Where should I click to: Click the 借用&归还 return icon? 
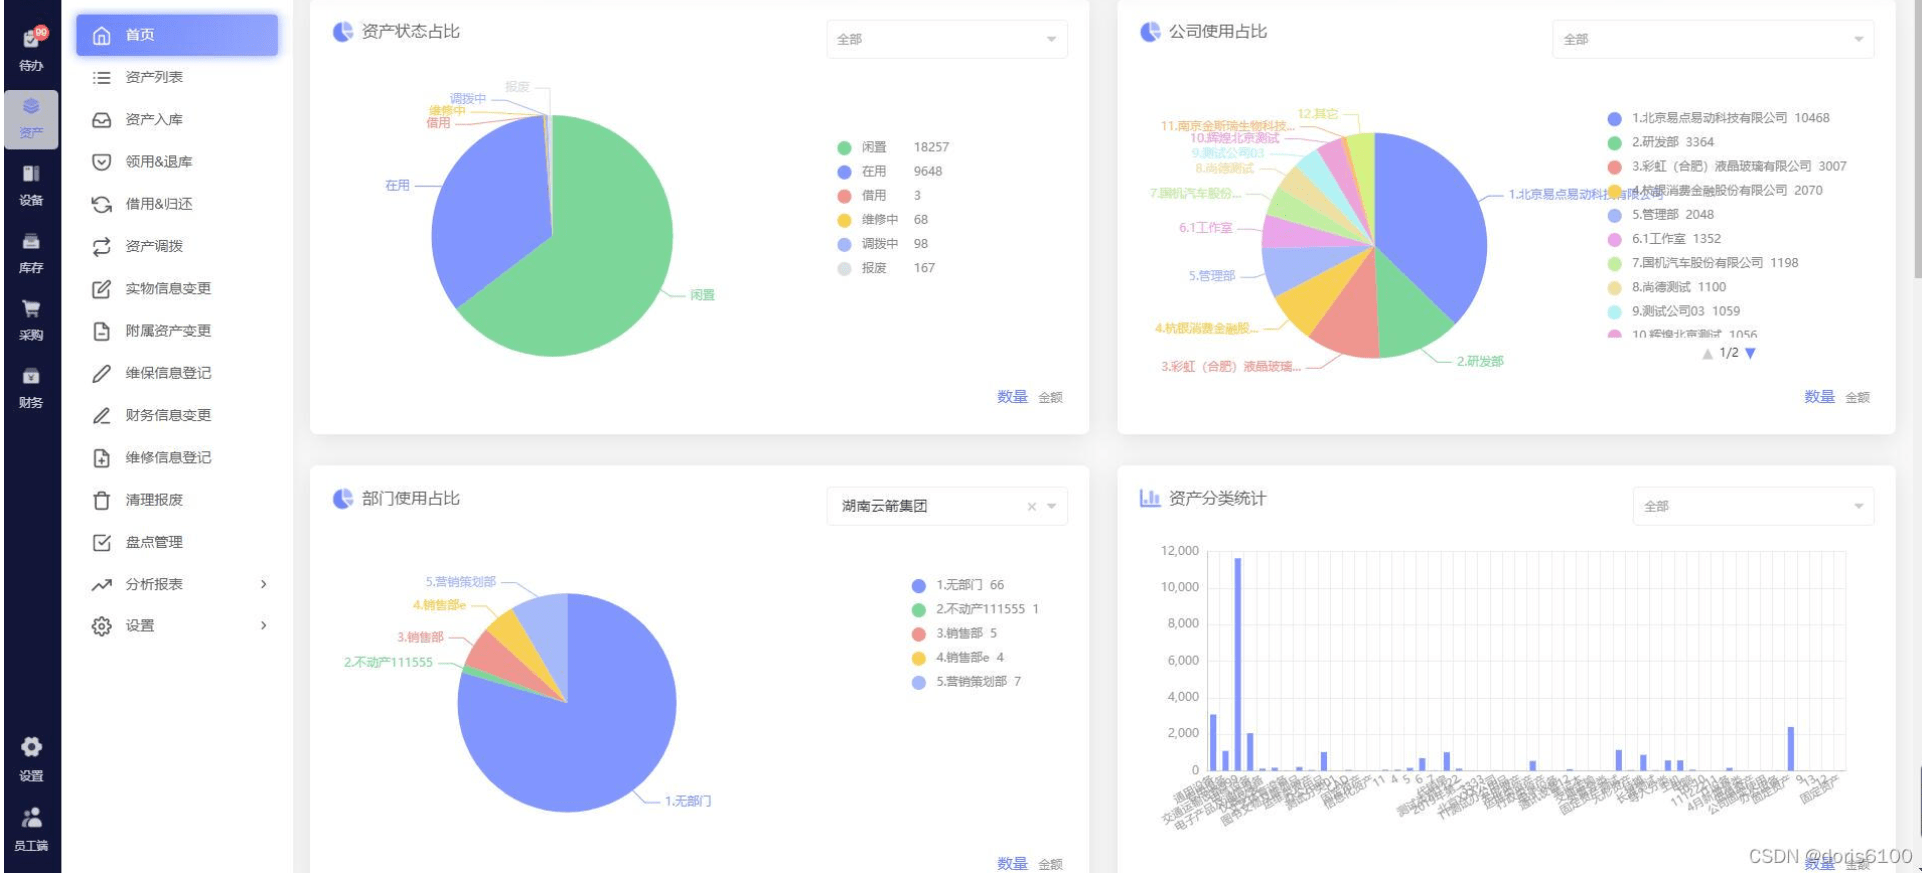(x=101, y=204)
